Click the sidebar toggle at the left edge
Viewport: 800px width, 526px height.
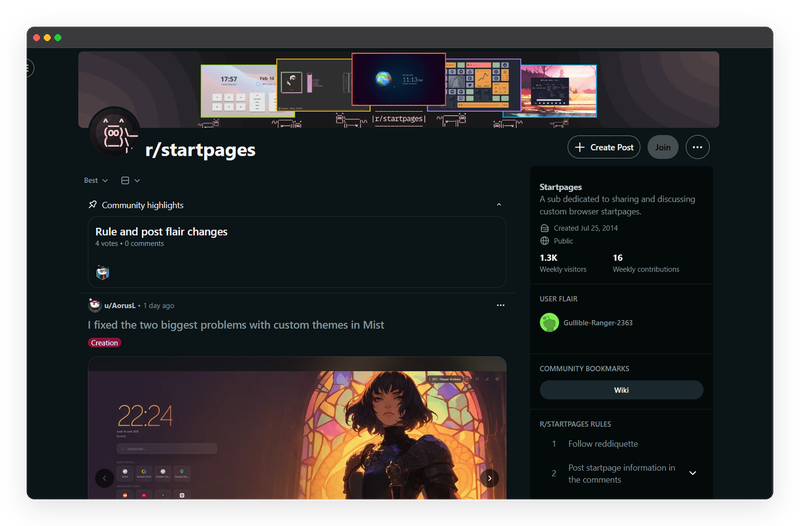[x=30, y=68]
